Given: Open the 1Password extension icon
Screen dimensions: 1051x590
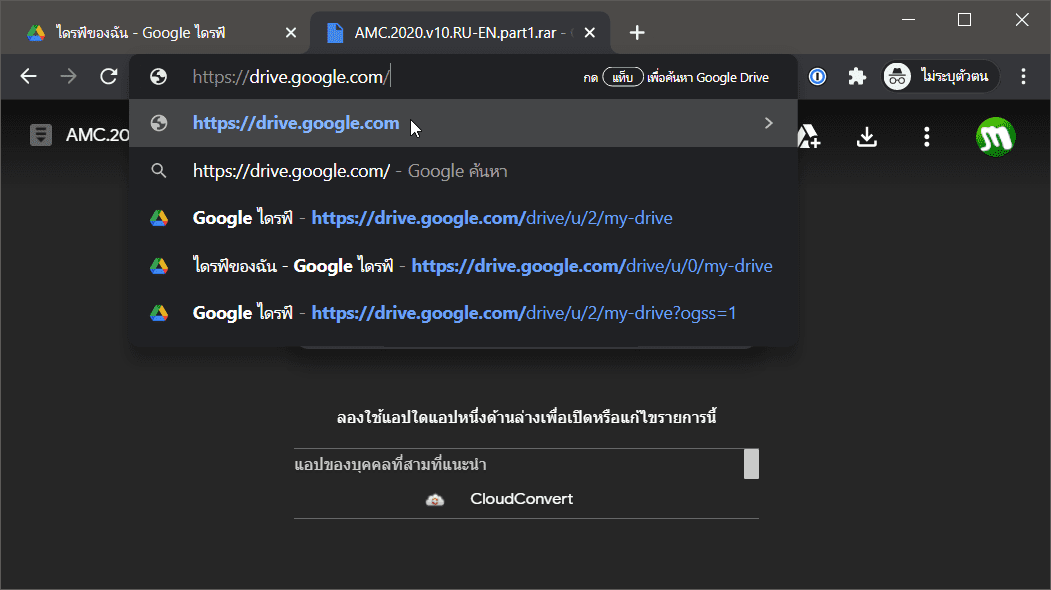Looking at the screenshot, I should coord(817,76).
